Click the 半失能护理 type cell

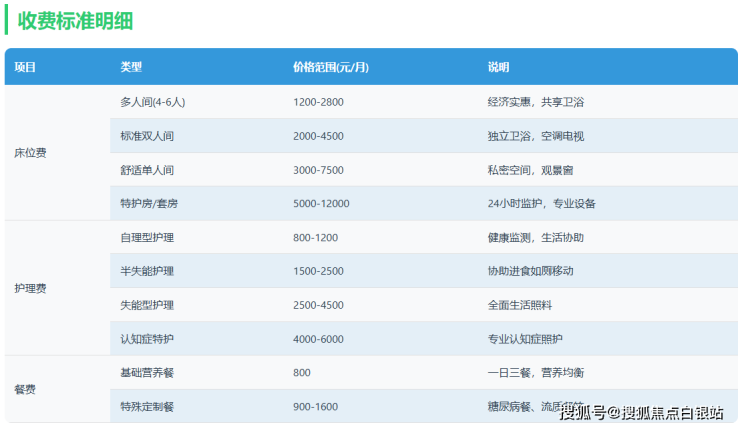coord(147,271)
